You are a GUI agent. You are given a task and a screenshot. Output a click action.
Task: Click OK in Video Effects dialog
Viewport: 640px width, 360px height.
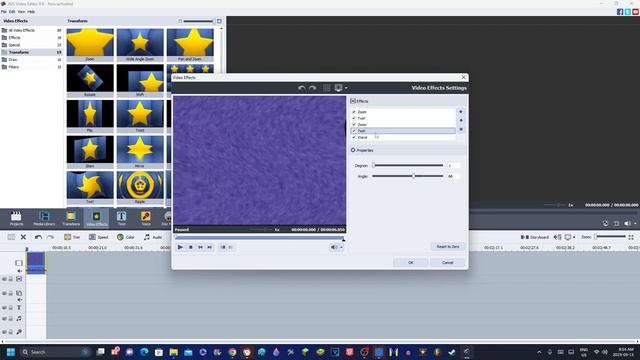point(411,262)
